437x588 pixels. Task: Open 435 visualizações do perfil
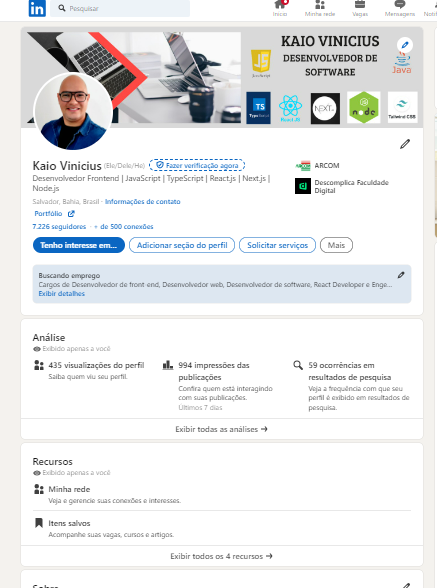pyautogui.click(x=96, y=365)
